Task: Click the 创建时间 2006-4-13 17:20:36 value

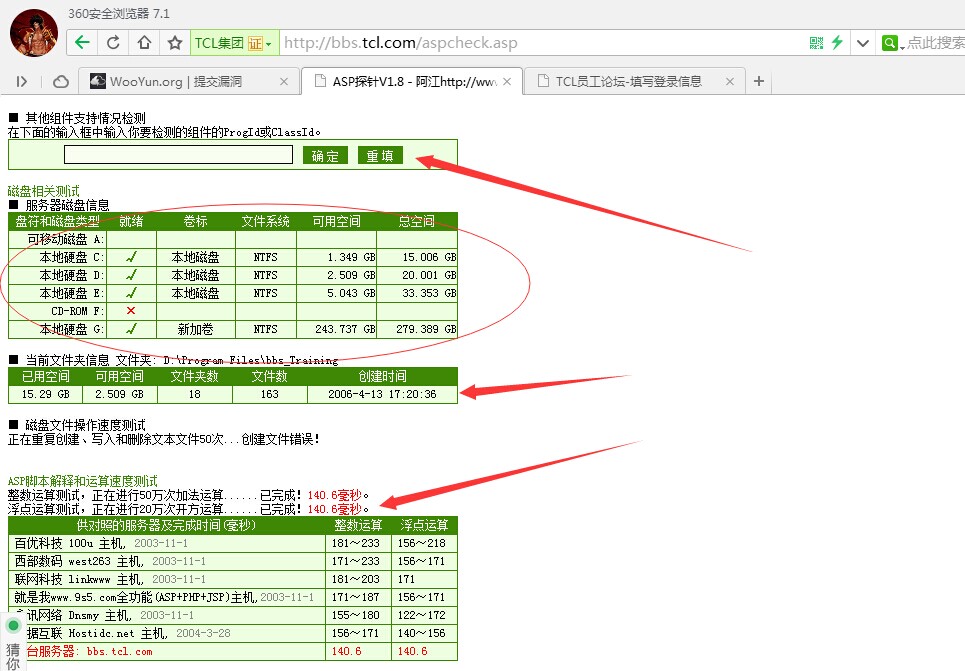Action: pos(382,394)
